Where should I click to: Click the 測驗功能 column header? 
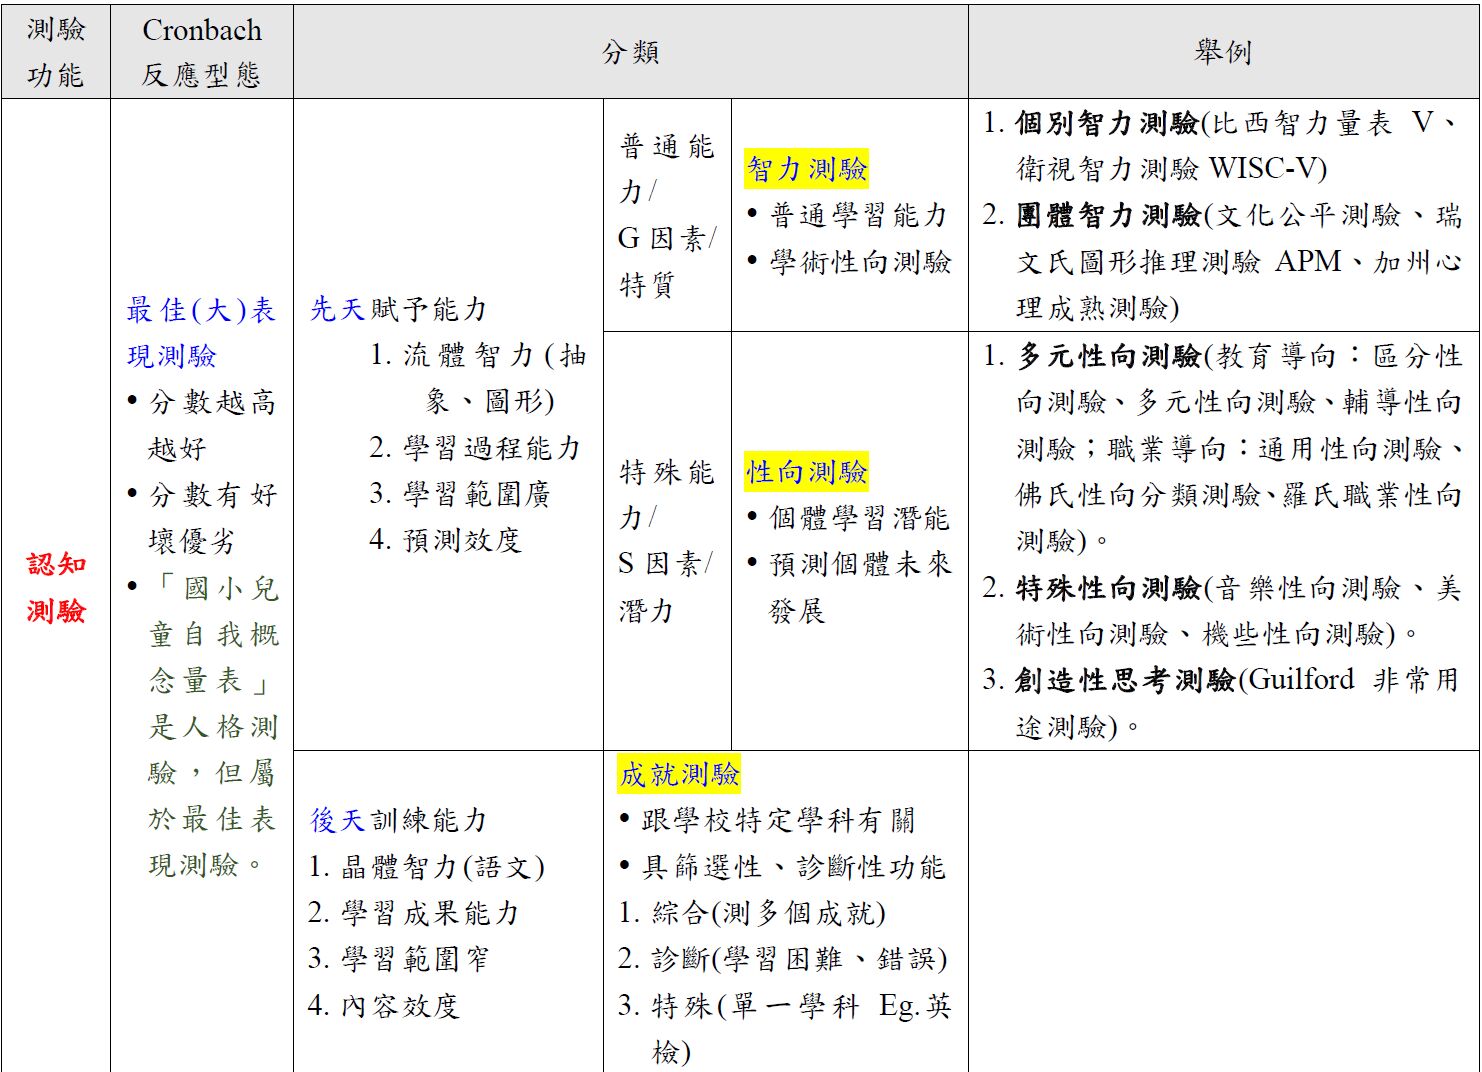[55, 52]
